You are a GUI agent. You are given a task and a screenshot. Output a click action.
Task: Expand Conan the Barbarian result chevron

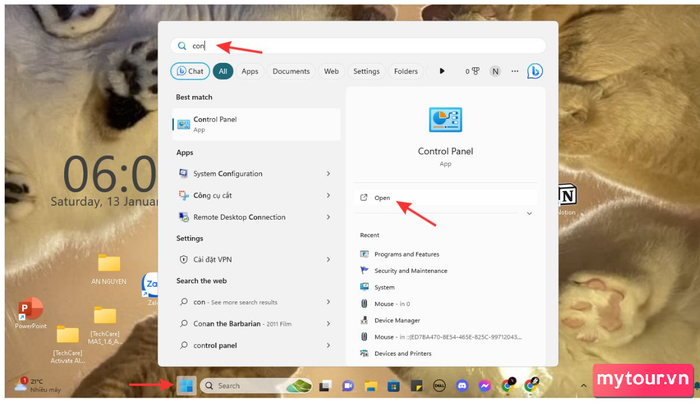click(328, 323)
